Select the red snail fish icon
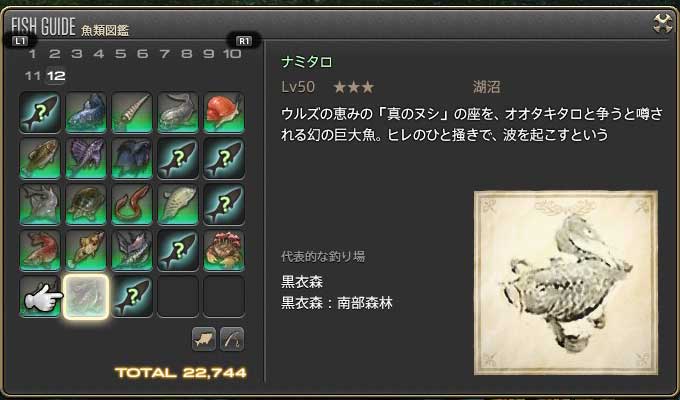Screen dimensions: 680x400 click(x=224, y=112)
